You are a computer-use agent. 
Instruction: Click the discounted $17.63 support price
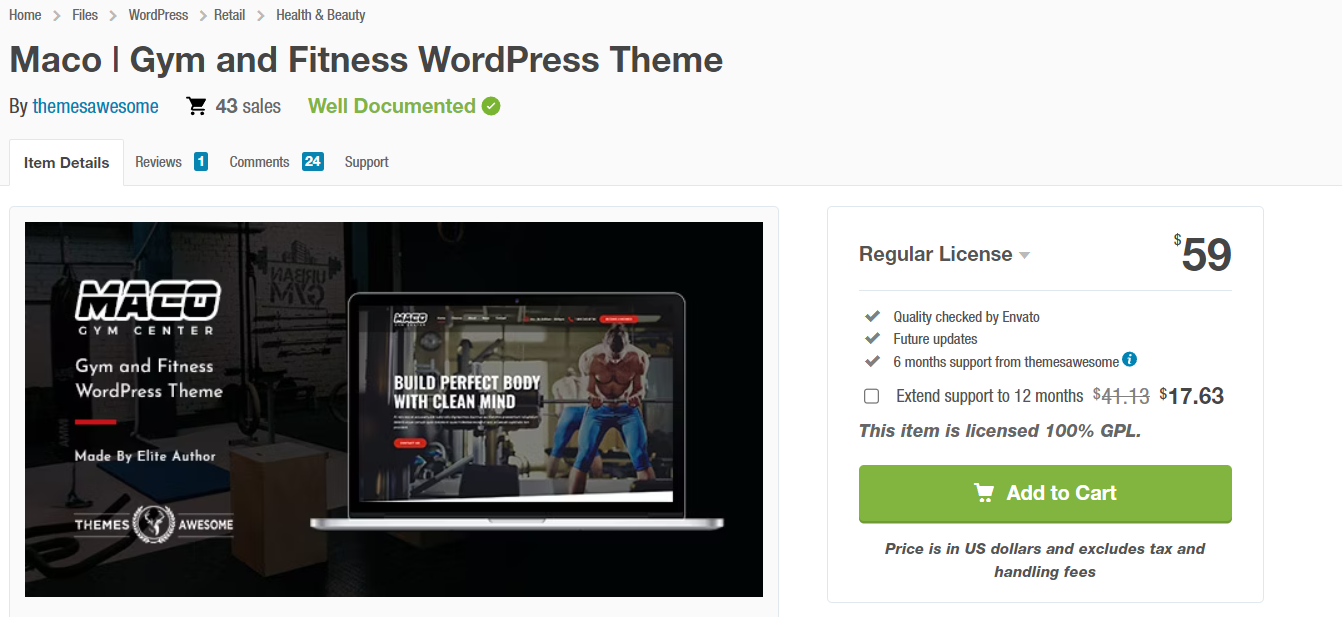[x=1192, y=396]
